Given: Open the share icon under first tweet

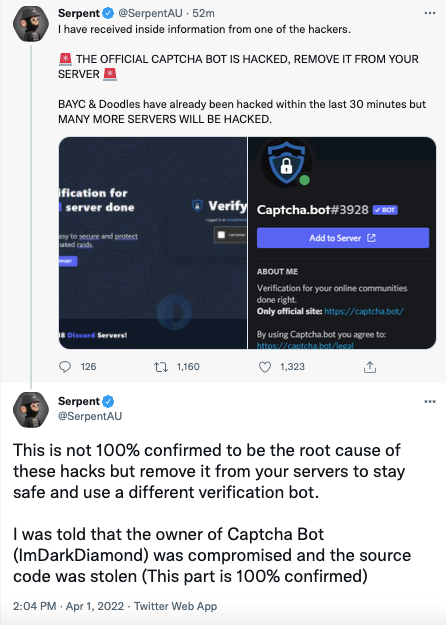Looking at the screenshot, I should tap(369, 367).
